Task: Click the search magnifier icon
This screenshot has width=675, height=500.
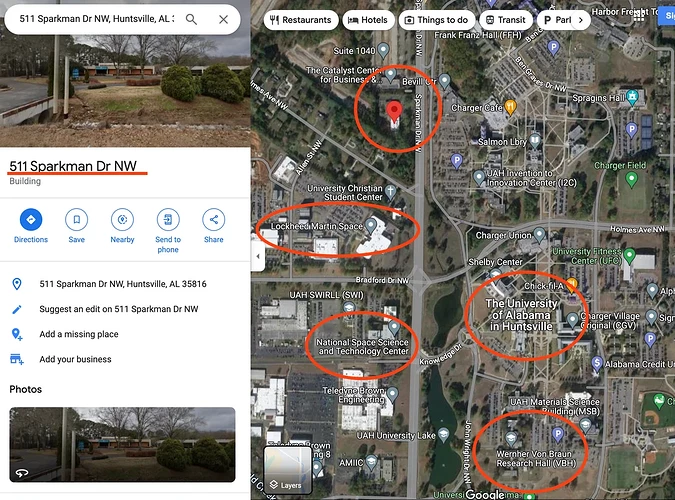Action: [191, 19]
